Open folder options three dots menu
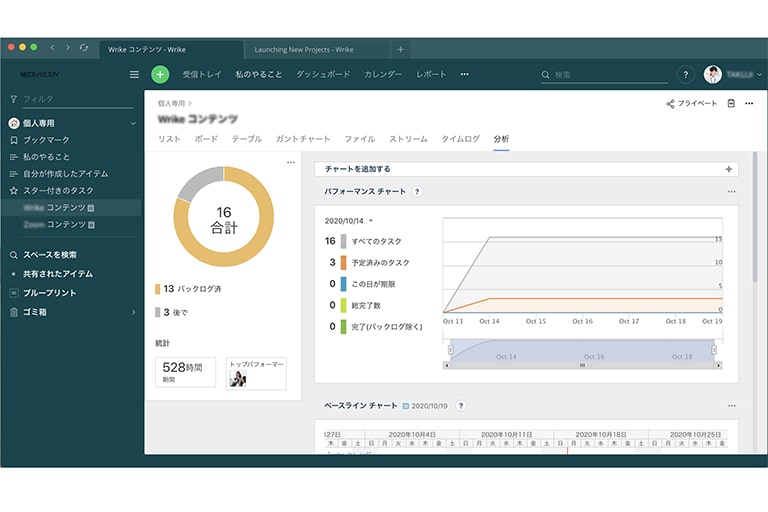This screenshot has height=512, width=768. pyautogui.click(x=749, y=103)
